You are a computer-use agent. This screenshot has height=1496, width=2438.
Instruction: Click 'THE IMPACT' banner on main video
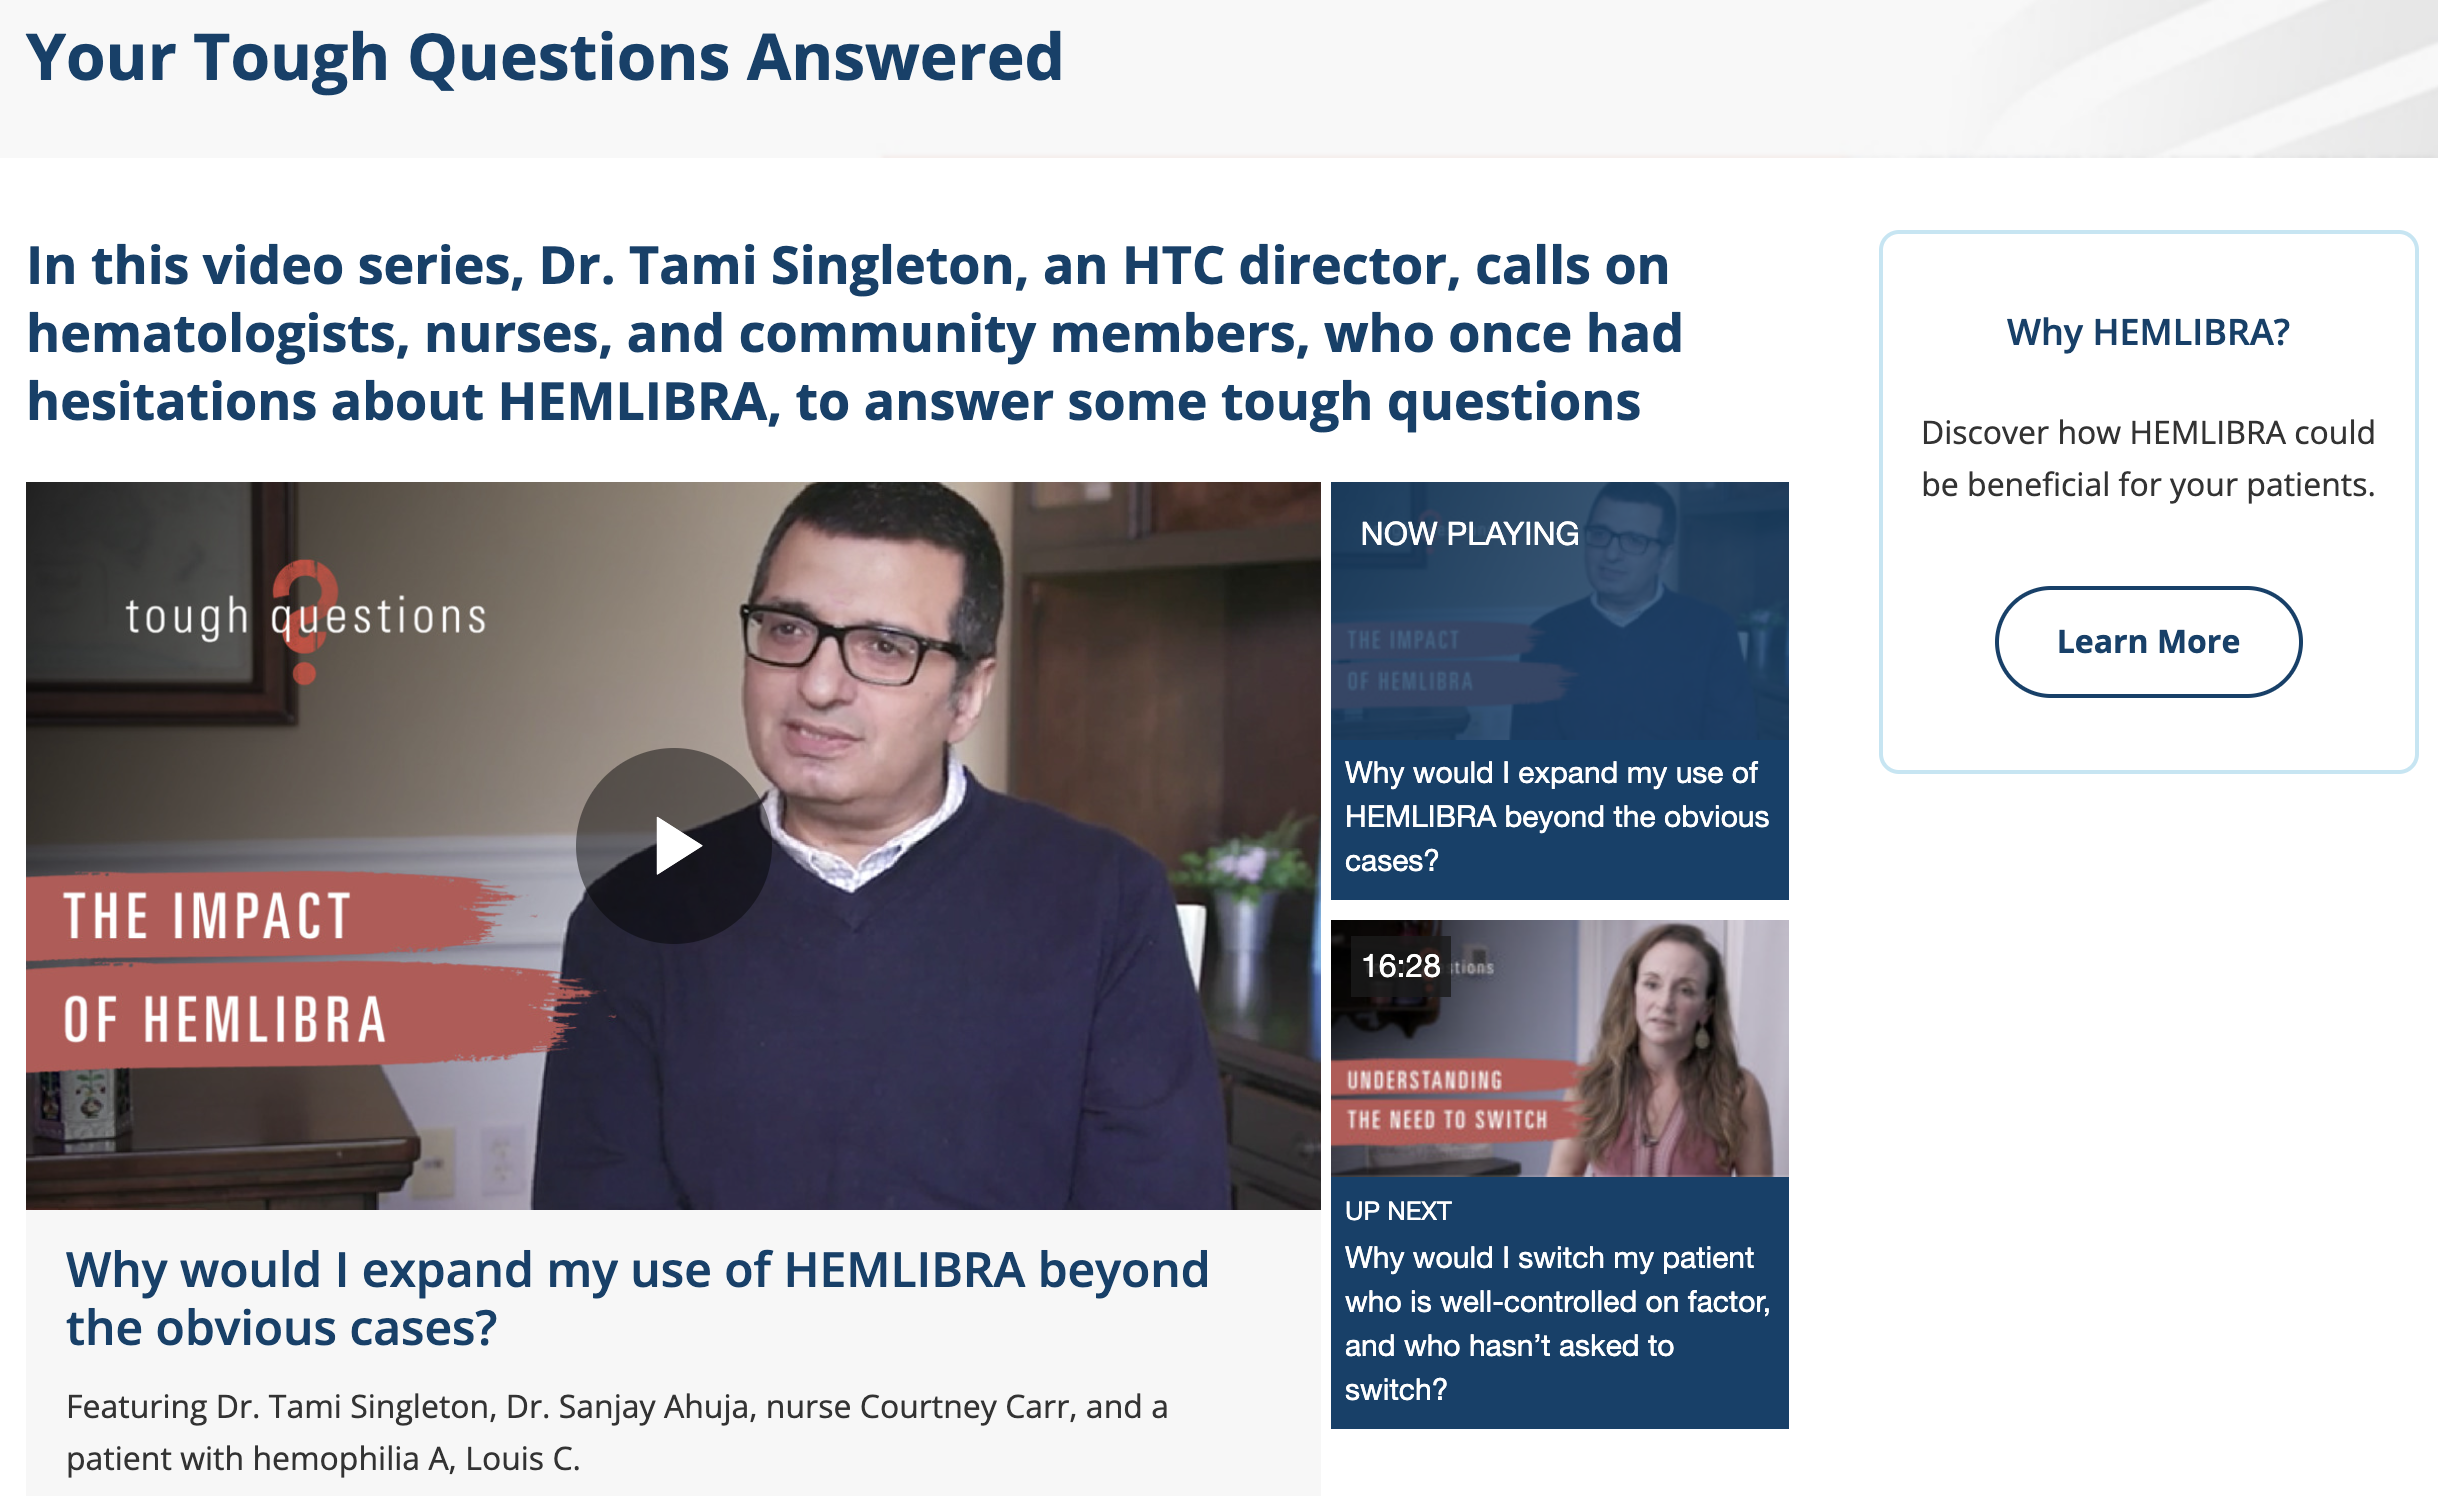(x=208, y=916)
